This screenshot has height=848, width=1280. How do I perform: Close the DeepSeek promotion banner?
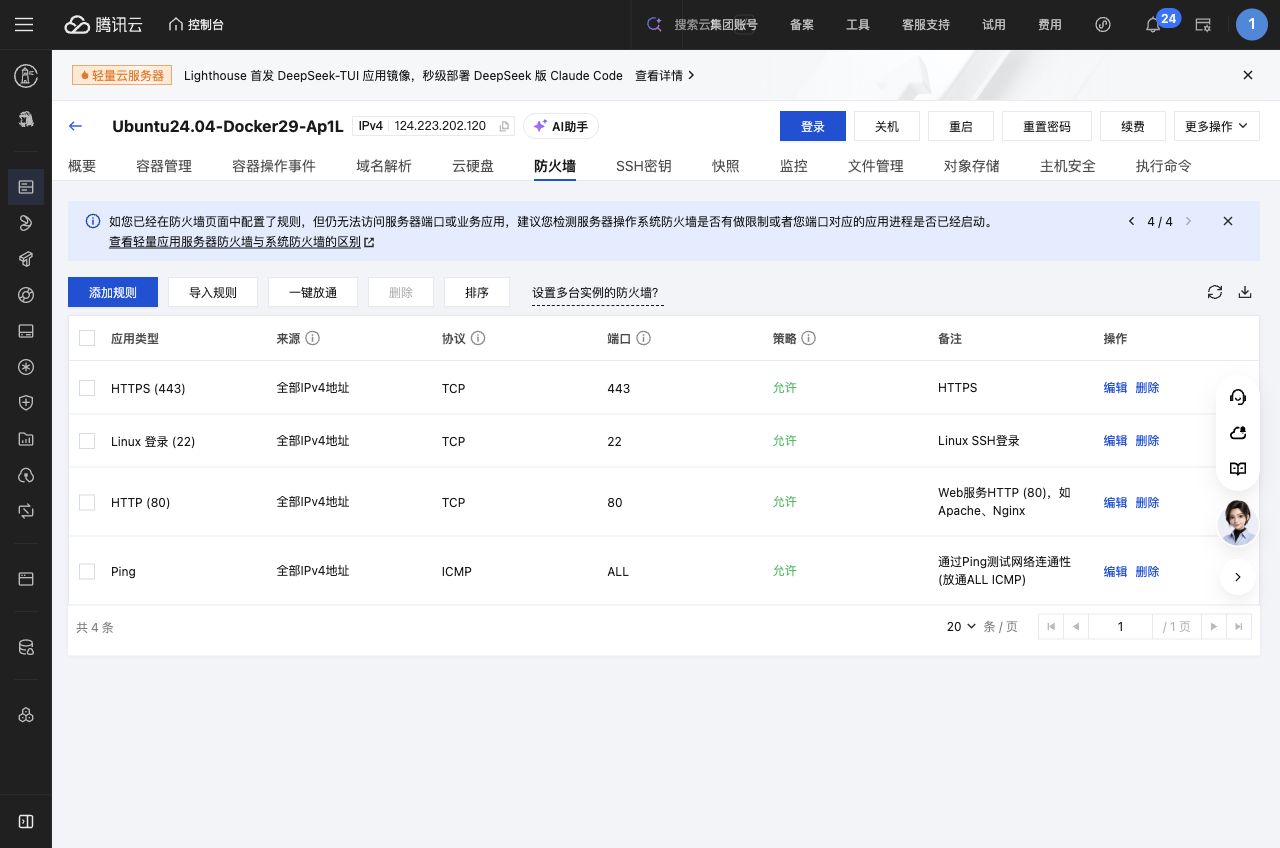coord(1247,75)
